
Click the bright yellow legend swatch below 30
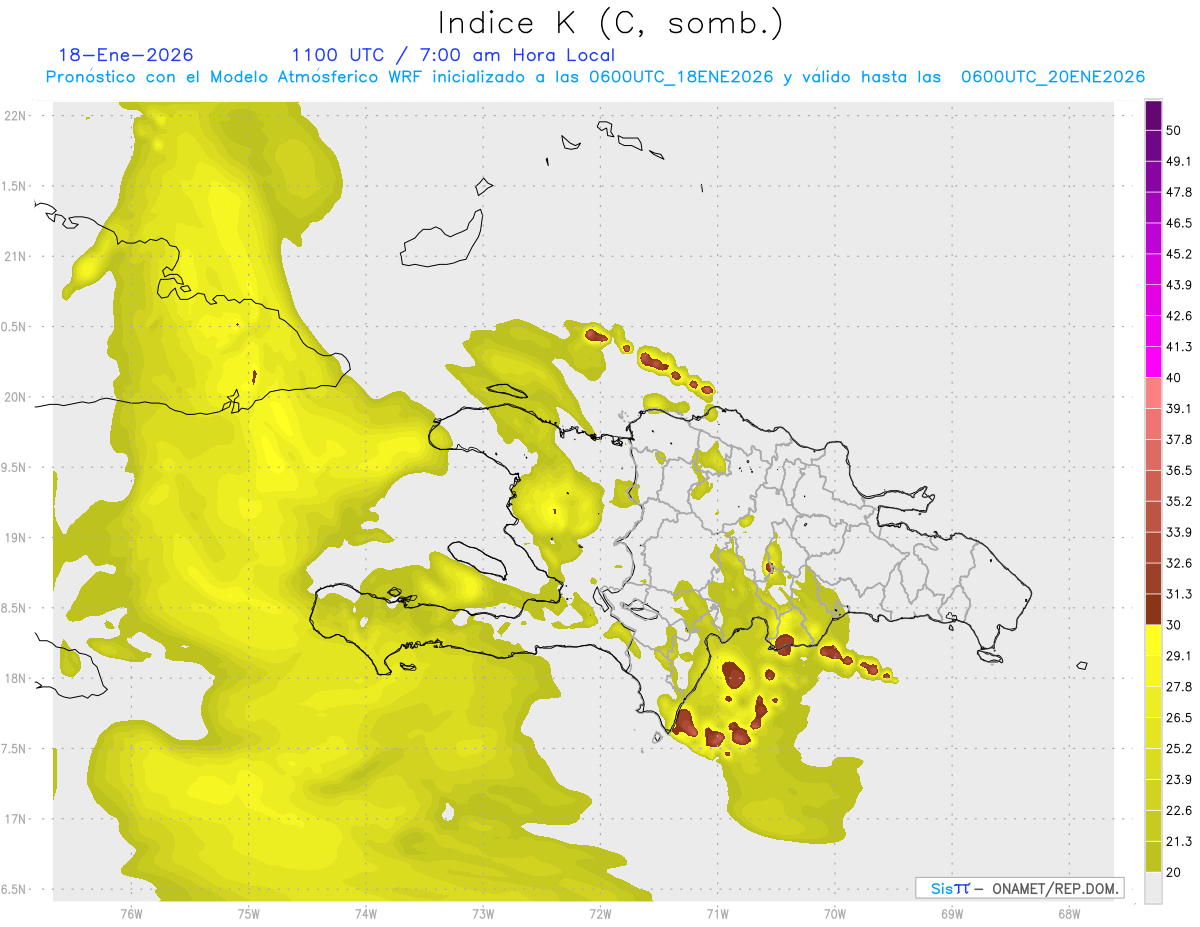(1154, 641)
